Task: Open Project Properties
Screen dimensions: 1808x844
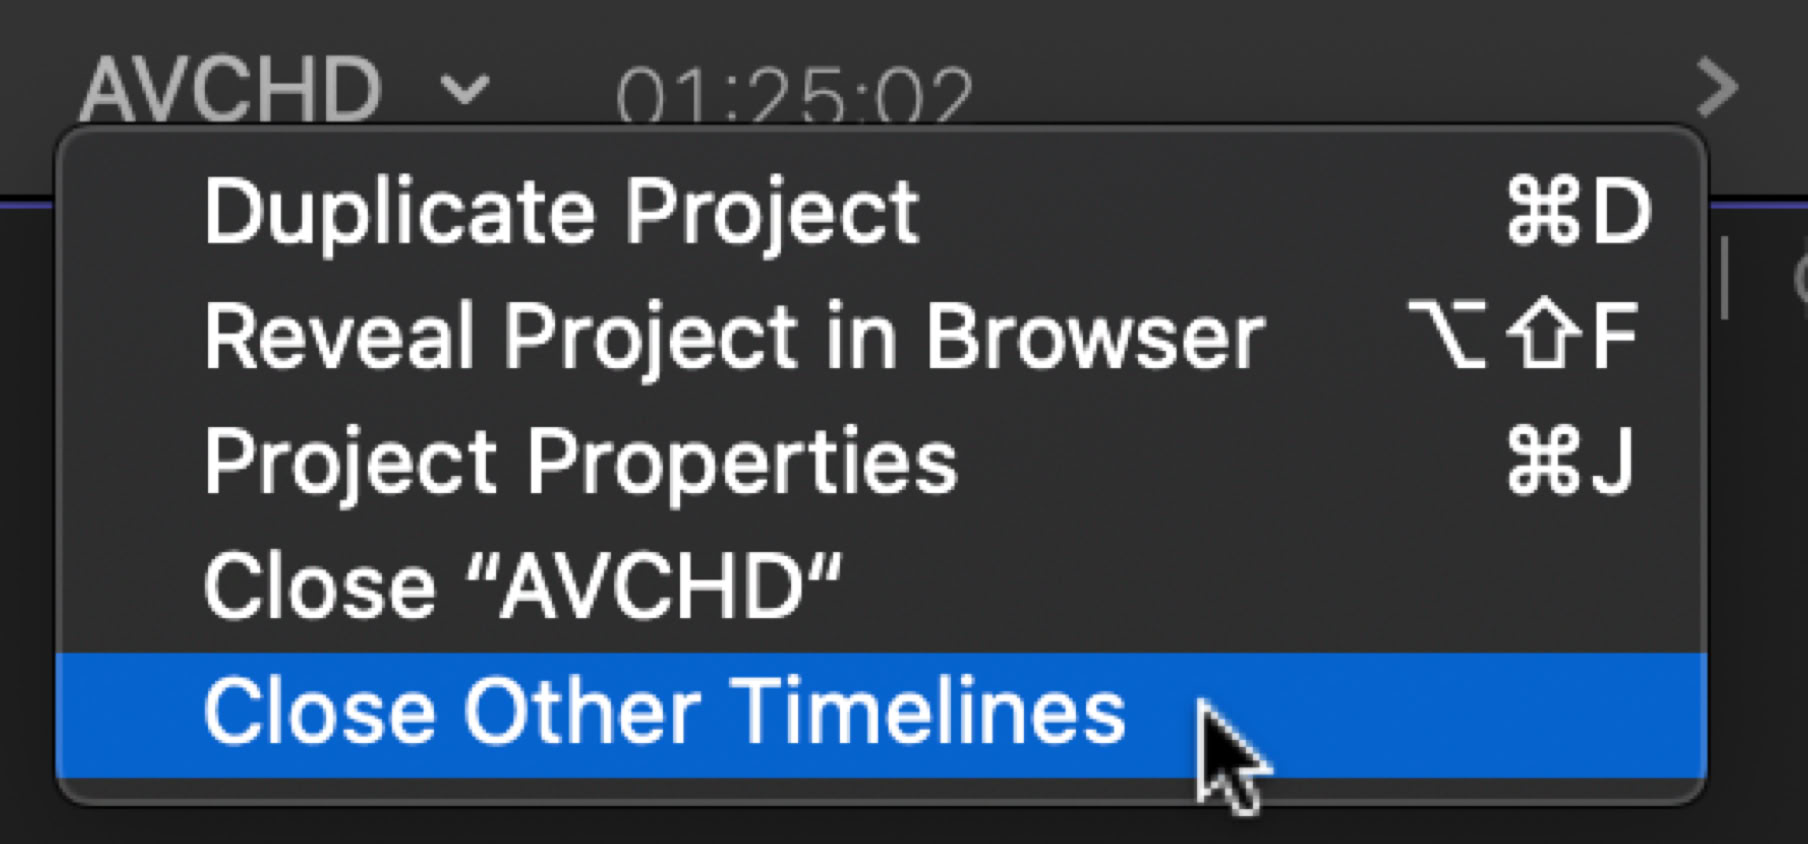Action: coord(580,462)
